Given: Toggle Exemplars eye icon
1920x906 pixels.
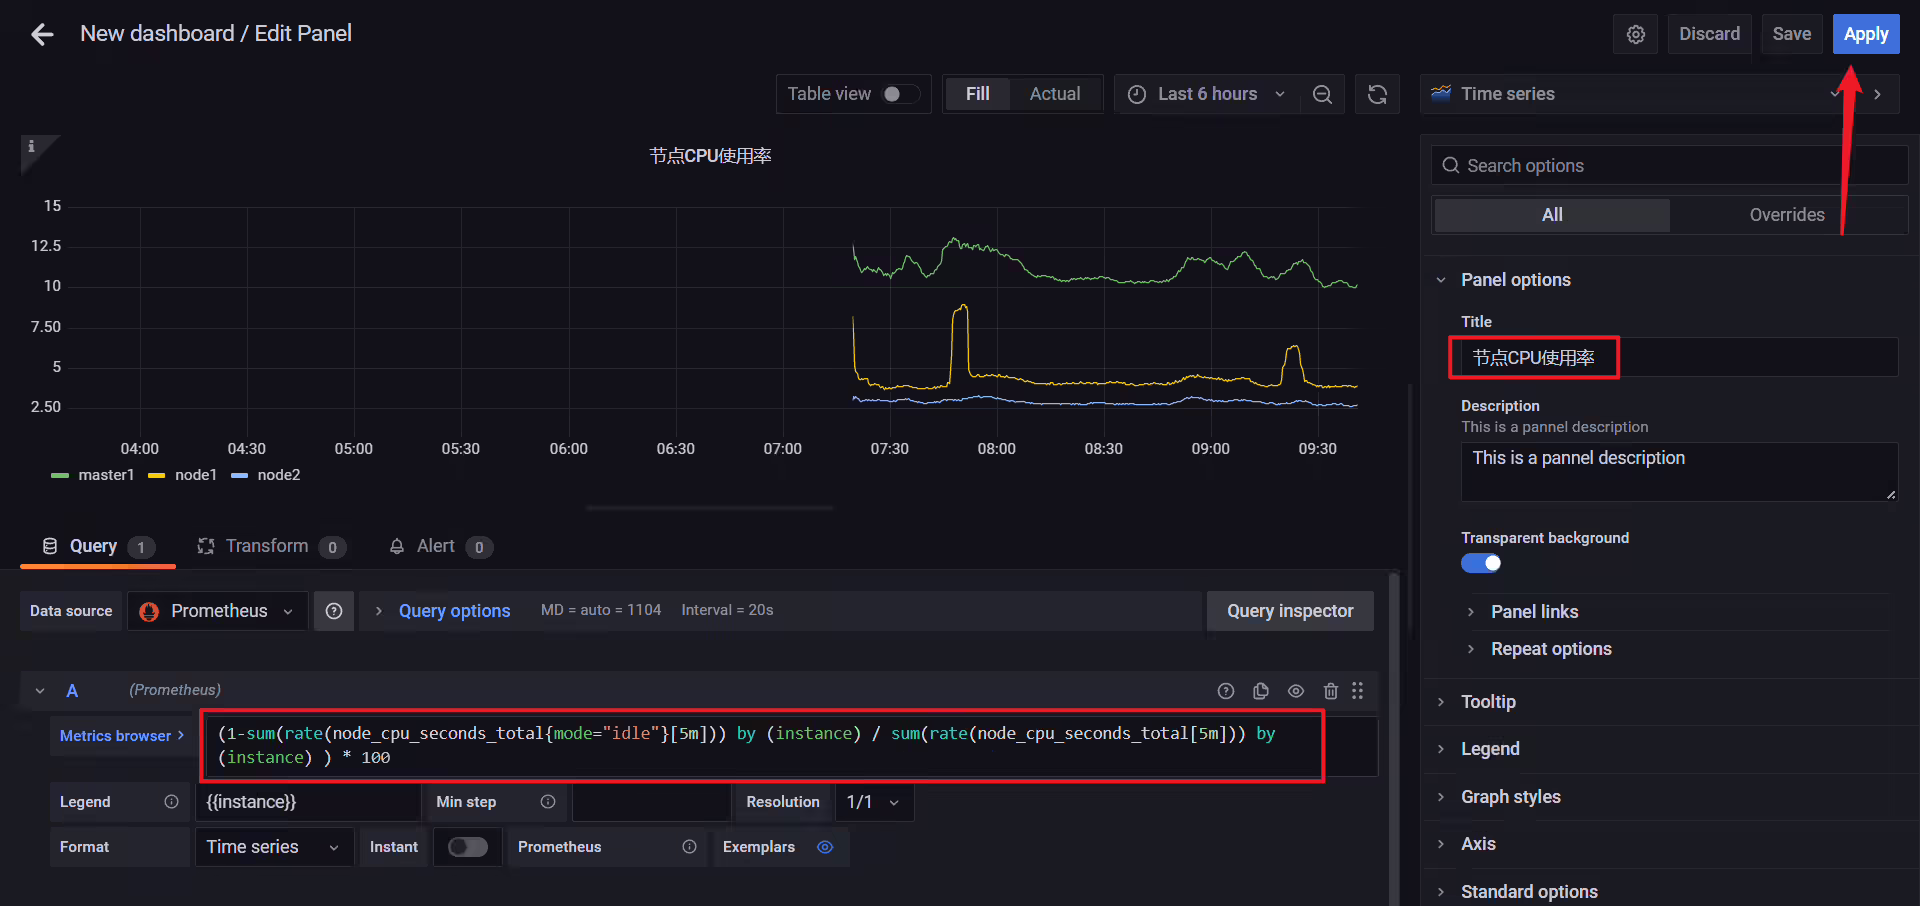Looking at the screenshot, I should coord(825,847).
